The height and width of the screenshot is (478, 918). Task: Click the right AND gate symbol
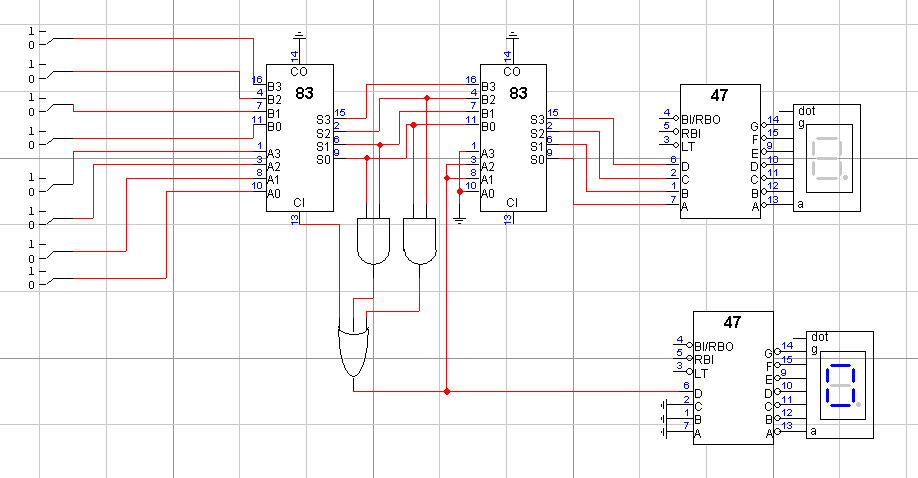pyautogui.click(x=419, y=241)
